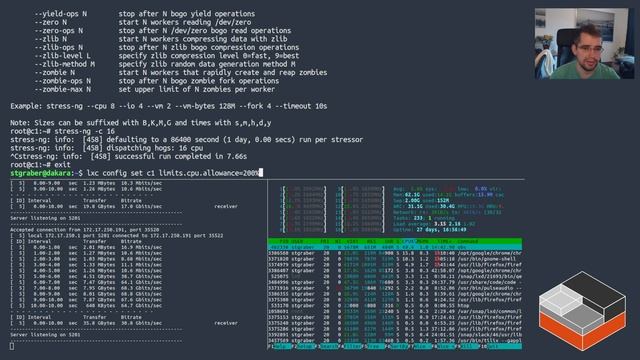Click the '--zlib-level L' option line
Image resolution: width=640 pixels, height=360 pixels.
[x=167, y=56]
